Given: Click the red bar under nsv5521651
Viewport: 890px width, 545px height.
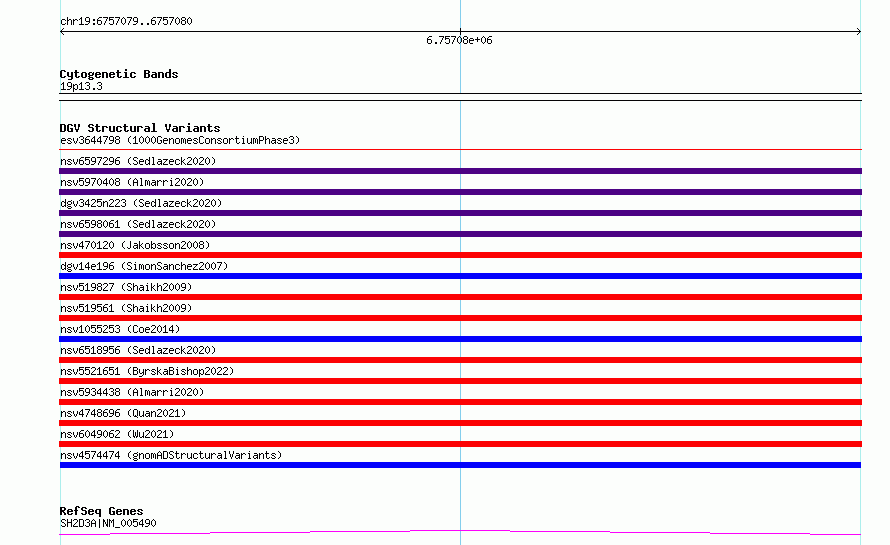Looking at the screenshot, I should (x=460, y=381).
